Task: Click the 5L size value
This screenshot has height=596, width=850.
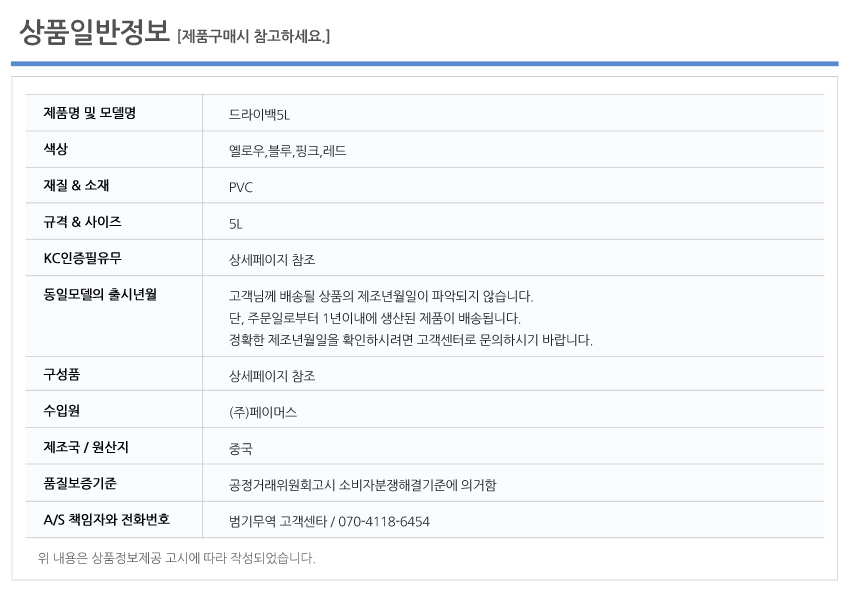Action: [x=235, y=224]
